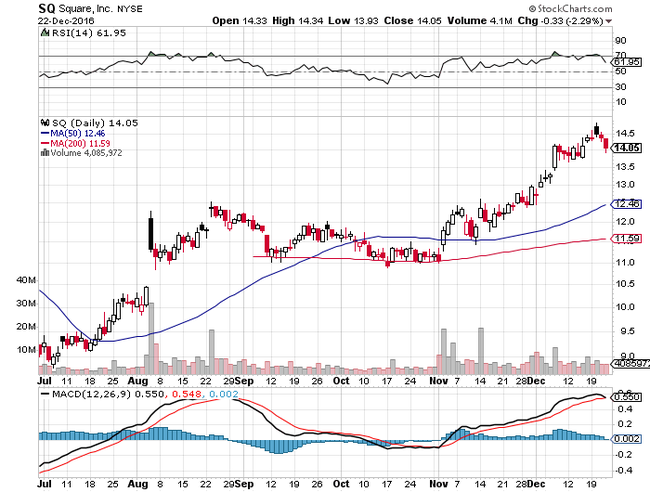This screenshot has height=492, width=650.
Task: Click the Nov label on price chart axis
Action: [x=439, y=381]
